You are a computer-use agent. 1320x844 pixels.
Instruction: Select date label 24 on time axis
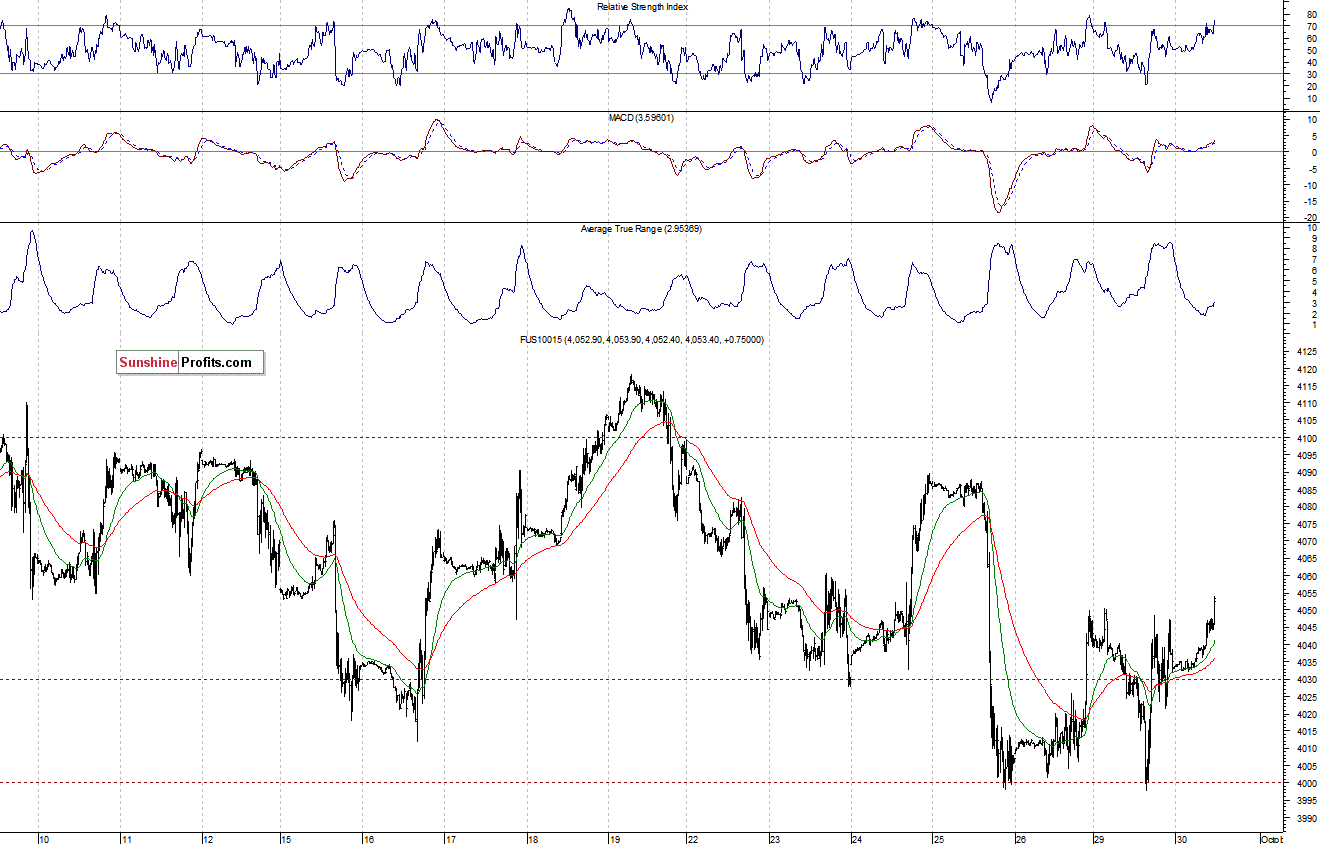(857, 838)
